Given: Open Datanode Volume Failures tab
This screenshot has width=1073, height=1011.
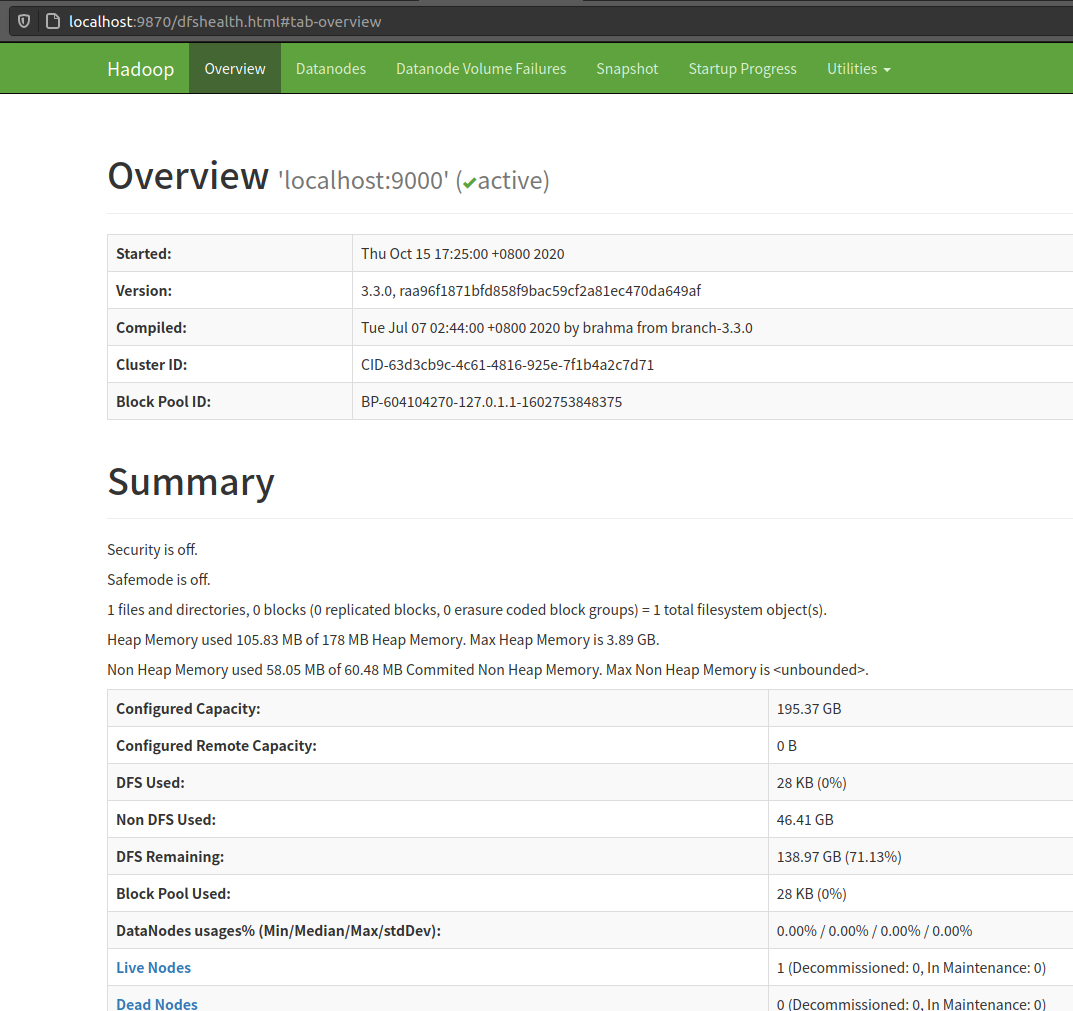Looking at the screenshot, I should pyautogui.click(x=481, y=68).
